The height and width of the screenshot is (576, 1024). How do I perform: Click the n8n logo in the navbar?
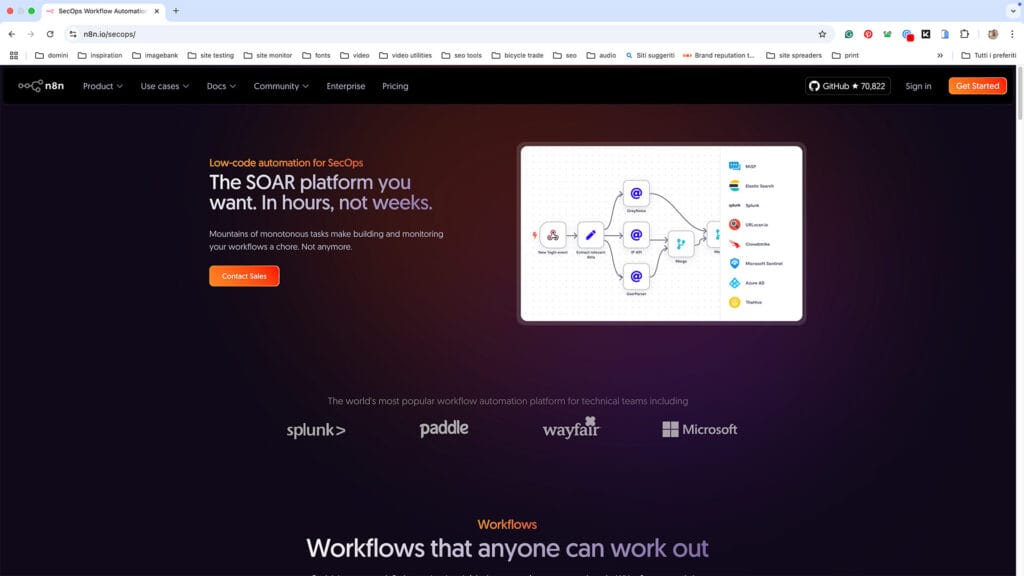coord(40,86)
